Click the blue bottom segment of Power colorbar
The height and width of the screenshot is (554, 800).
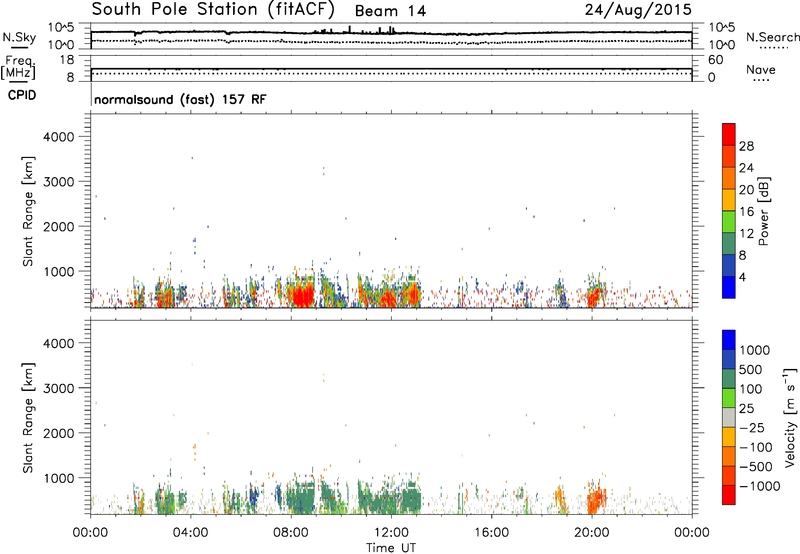pyautogui.click(x=729, y=287)
